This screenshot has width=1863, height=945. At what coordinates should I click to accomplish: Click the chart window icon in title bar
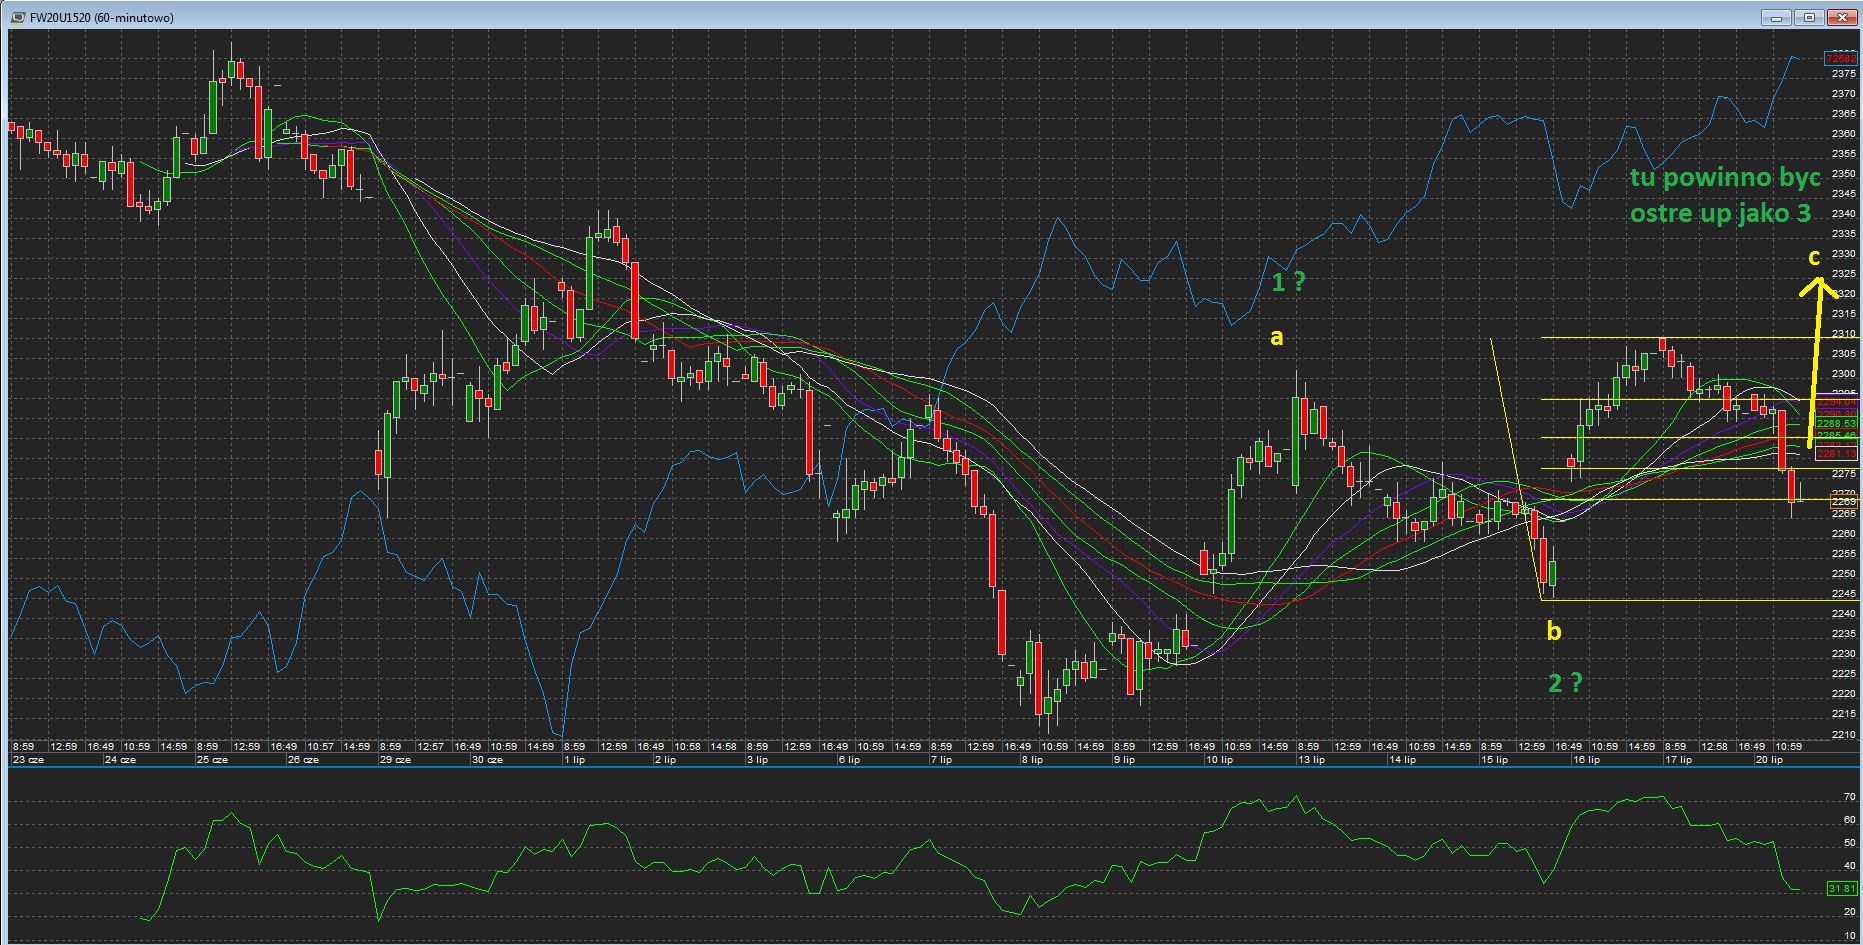[x=18, y=17]
